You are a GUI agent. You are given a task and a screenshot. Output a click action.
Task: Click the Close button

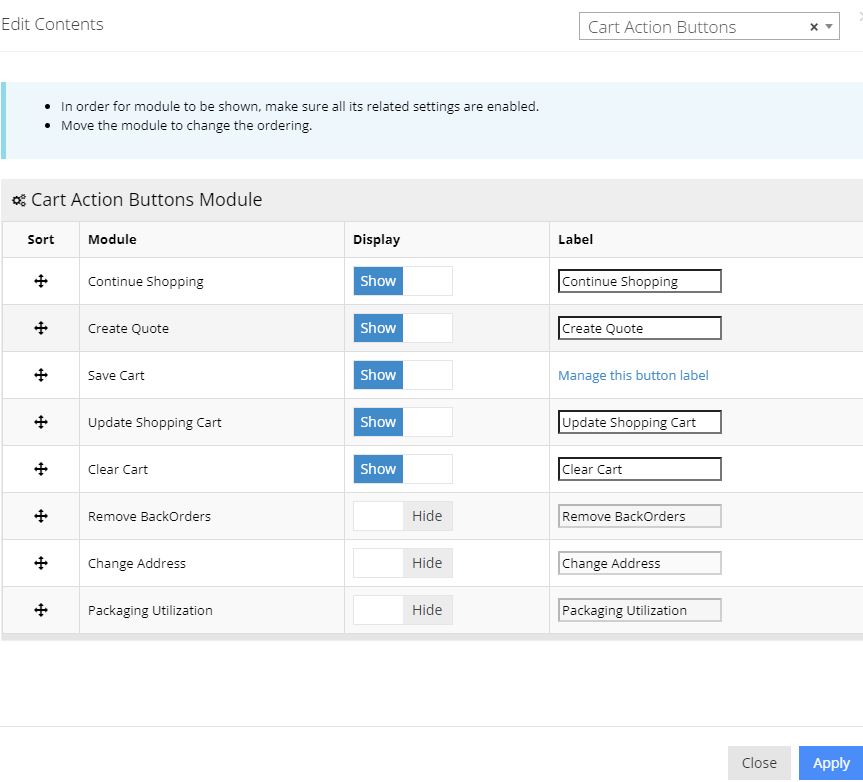(x=759, y=763)
